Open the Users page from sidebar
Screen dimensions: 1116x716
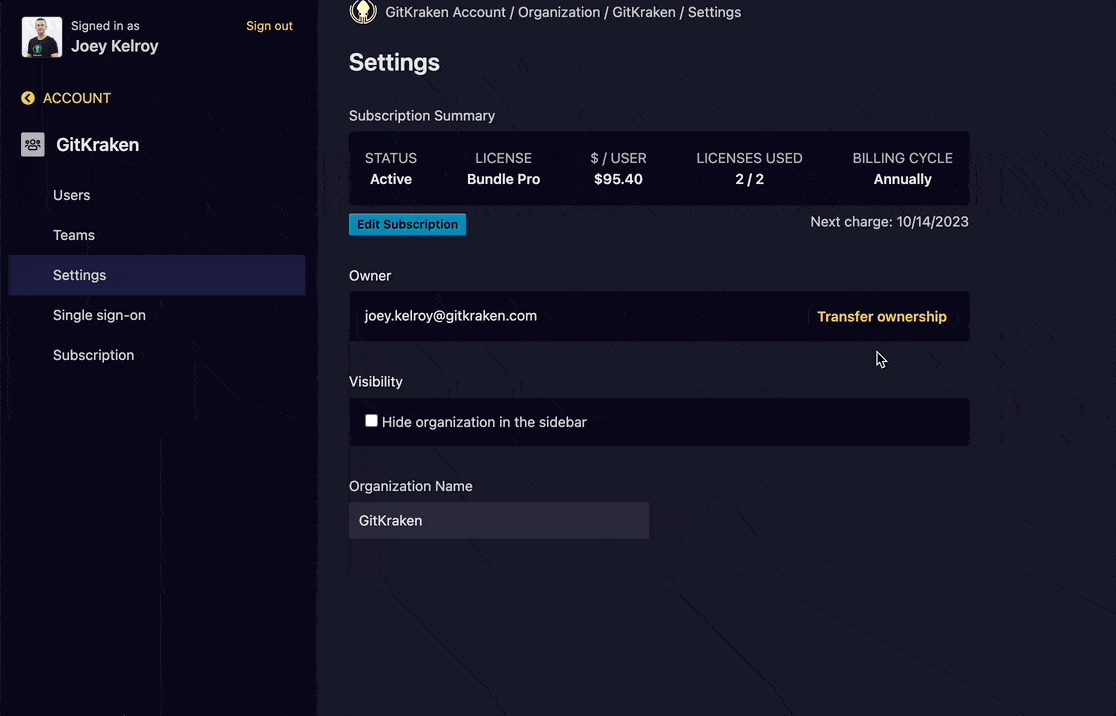(x=71, y=195)
